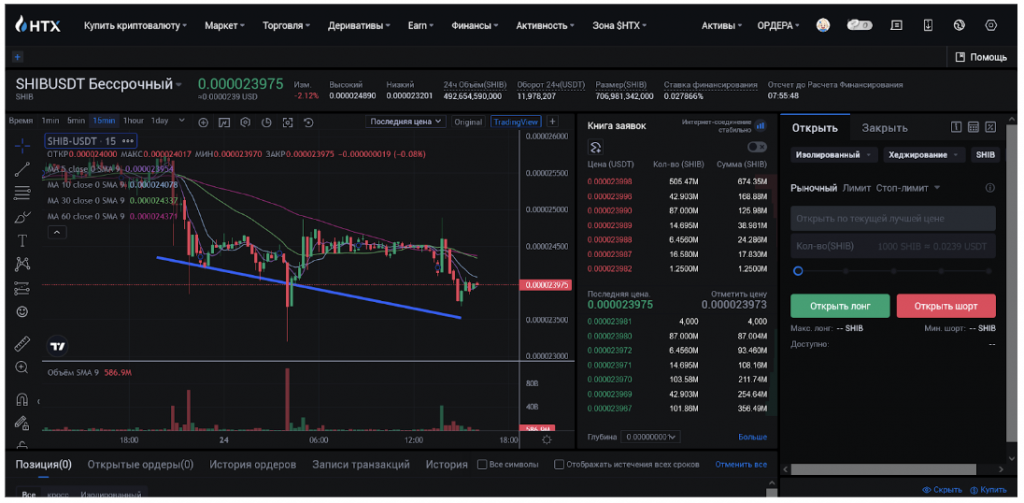Viewport: 1024px width, 503px height.
Task: Toggle the magnet mode tool
Action: (x=22, y=399)
